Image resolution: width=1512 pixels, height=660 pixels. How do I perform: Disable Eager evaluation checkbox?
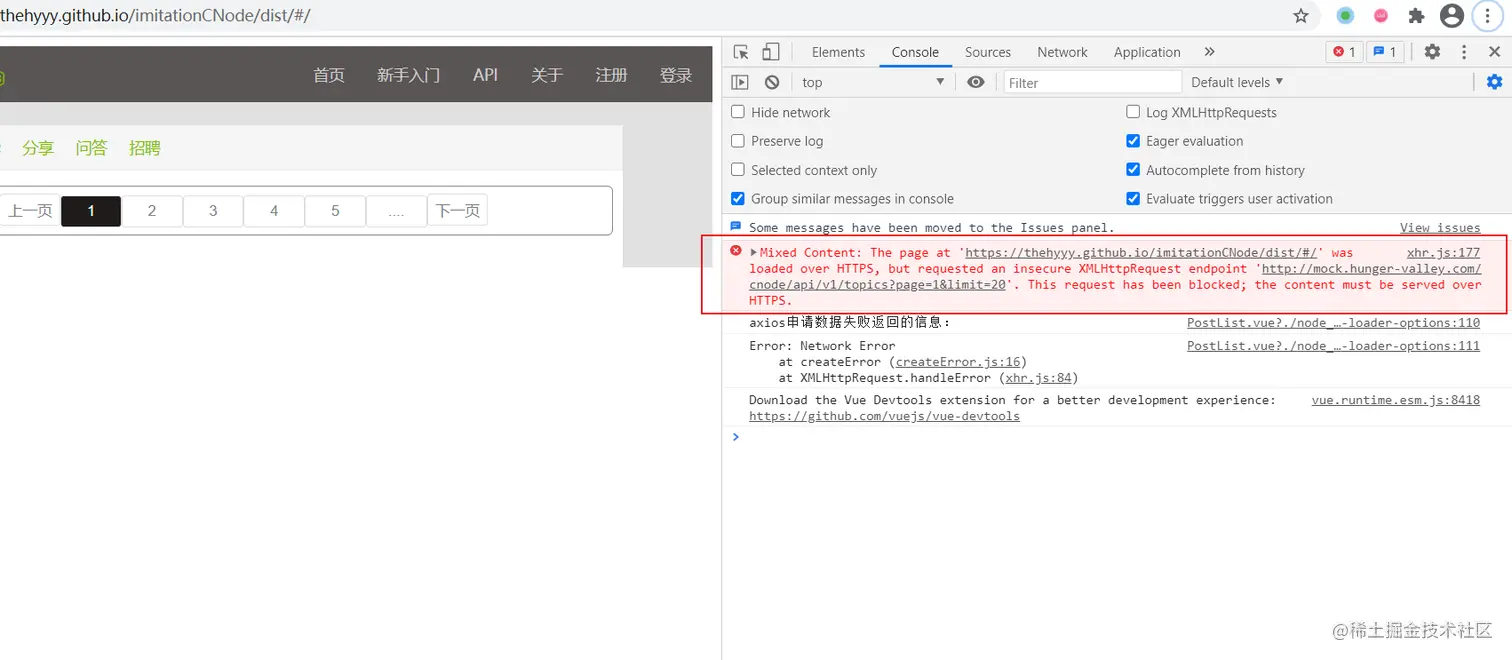(1133, 141)
